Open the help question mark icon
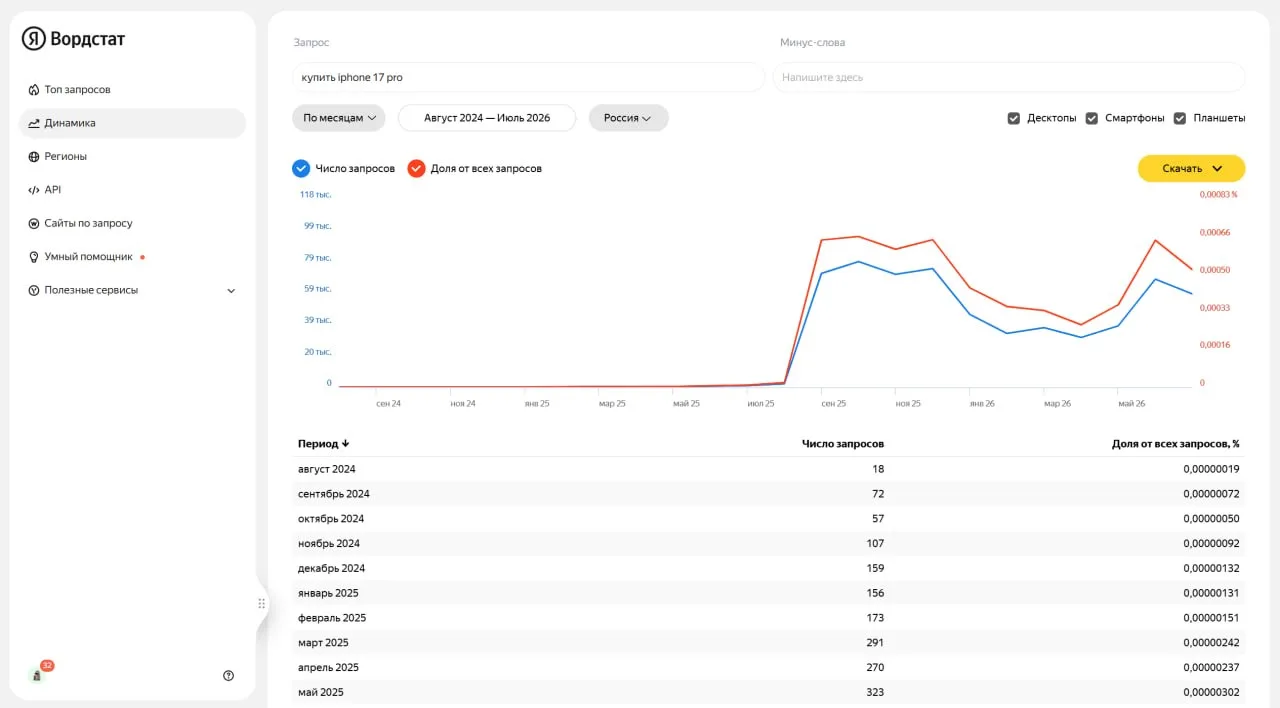The width and height of the screenshot is (1280, 708). (228, 676)
